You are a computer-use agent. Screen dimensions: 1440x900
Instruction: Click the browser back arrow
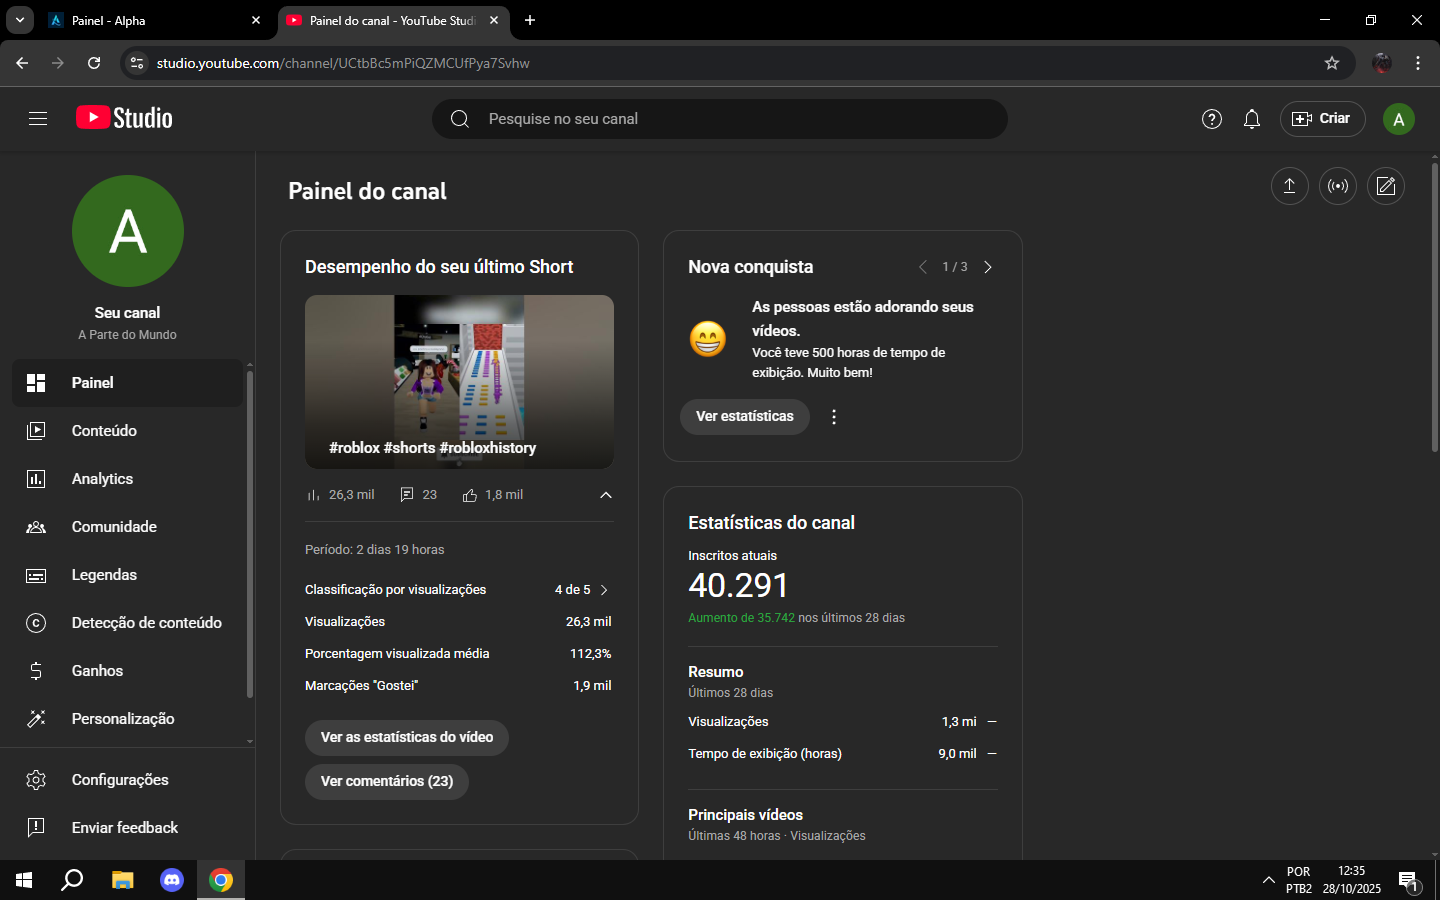pyautogui.click(x=22, y=63)
